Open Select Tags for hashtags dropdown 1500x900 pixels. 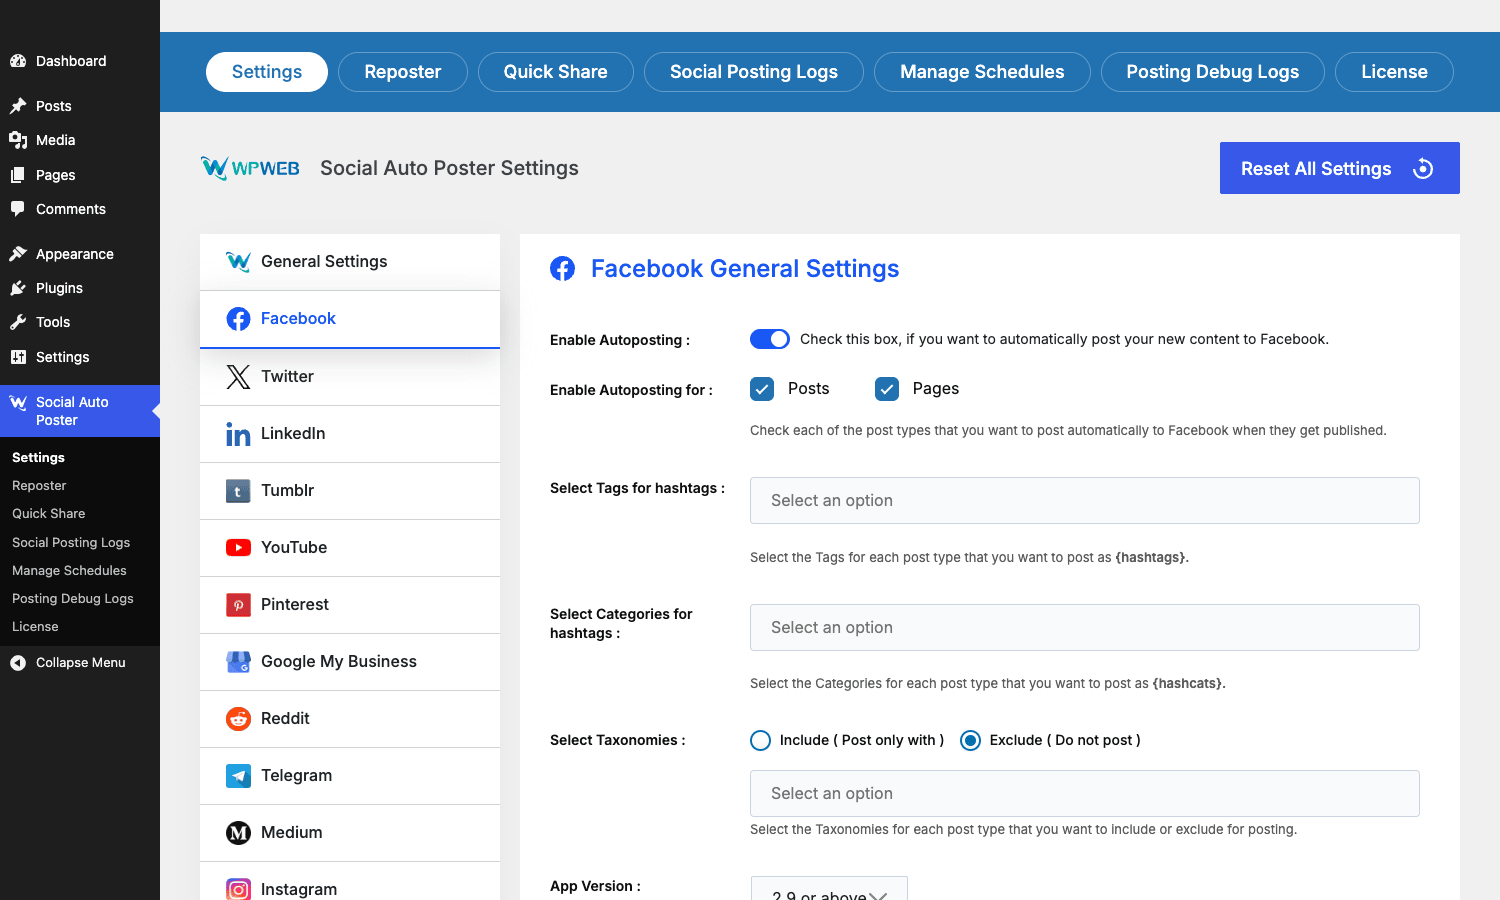pos(1085,500)
